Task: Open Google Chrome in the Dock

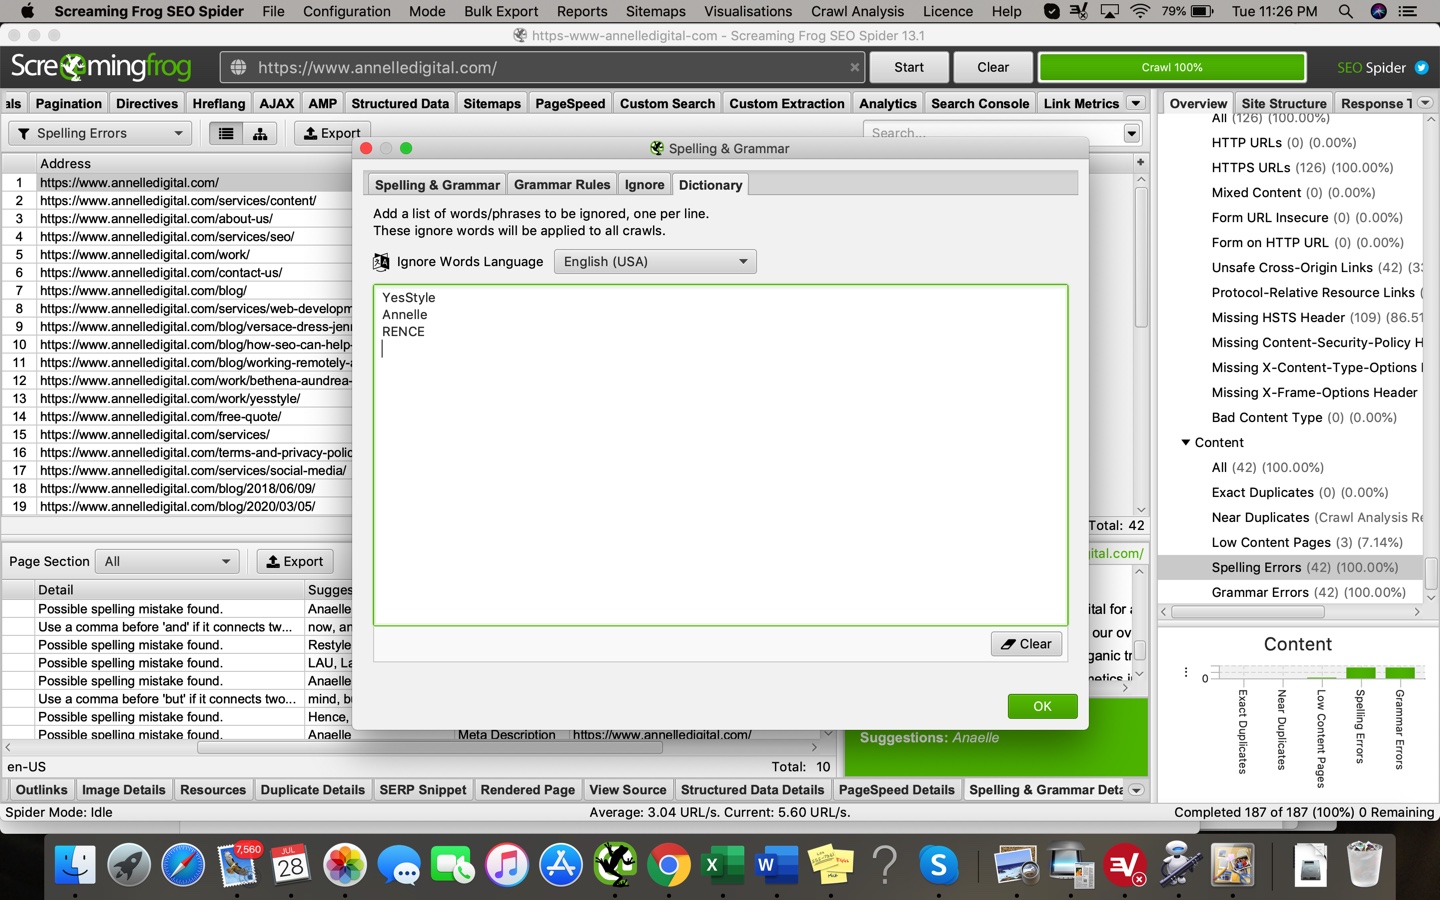Action: [669, 865]
